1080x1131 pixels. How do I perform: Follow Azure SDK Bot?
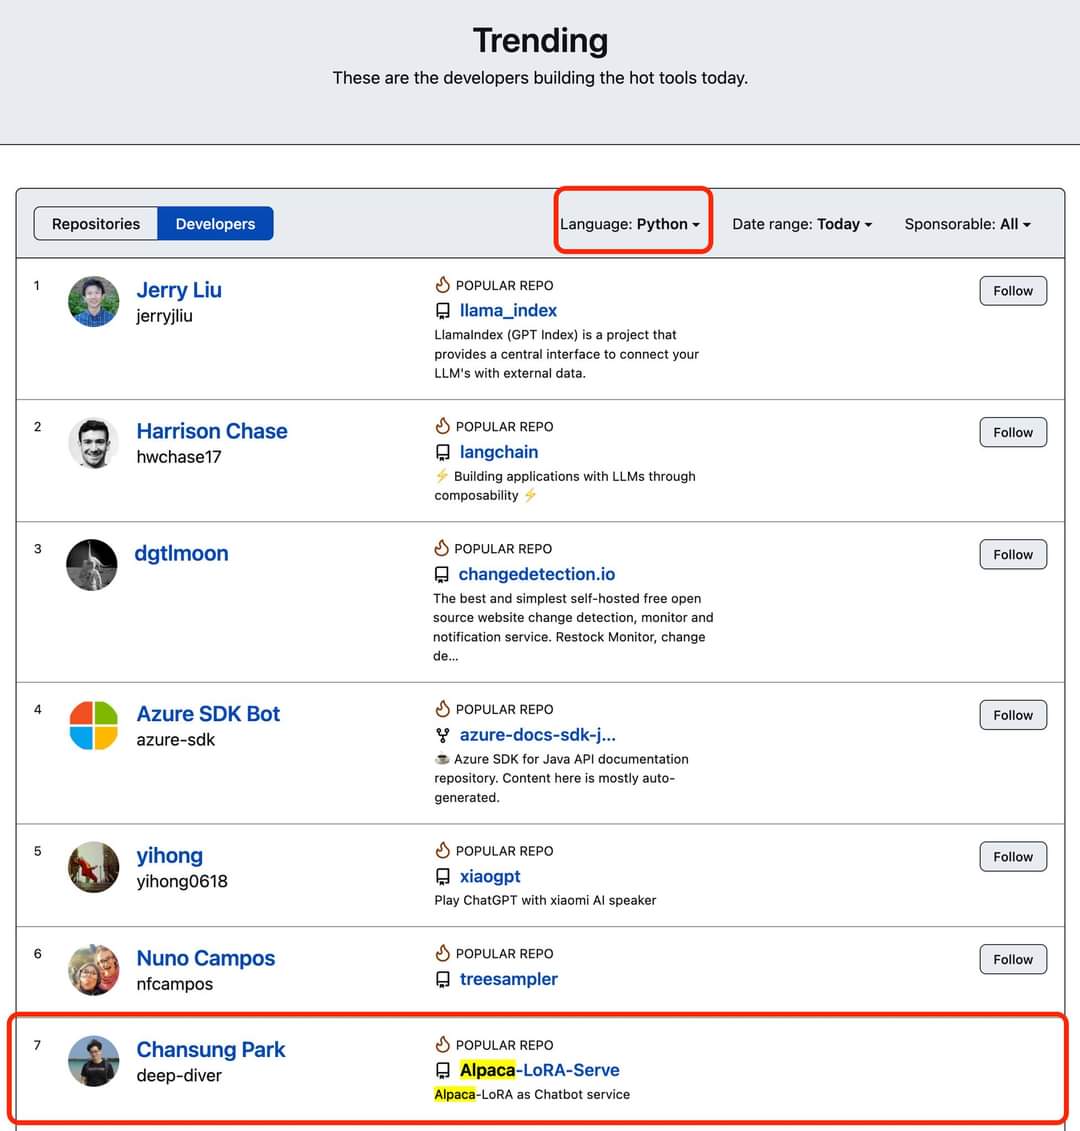(x=1013, y=715)
